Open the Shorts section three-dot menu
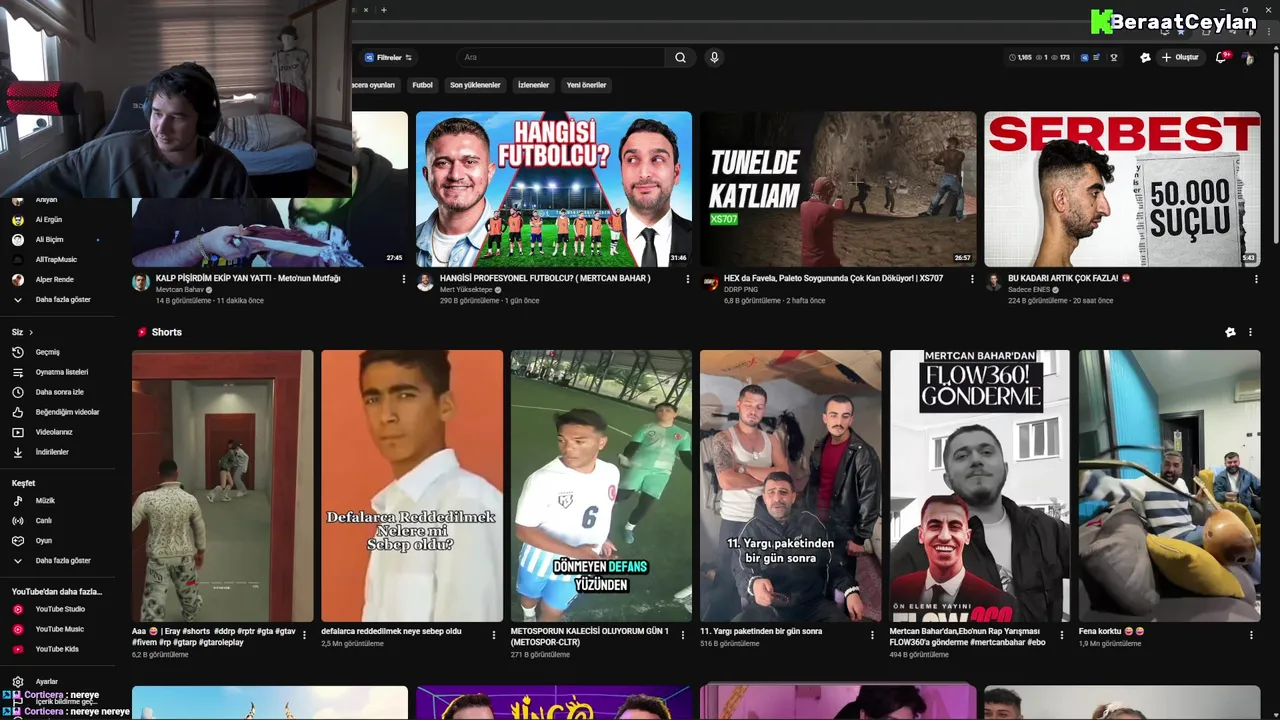Screen dimensions: 1280x720 click(1250, 332)
